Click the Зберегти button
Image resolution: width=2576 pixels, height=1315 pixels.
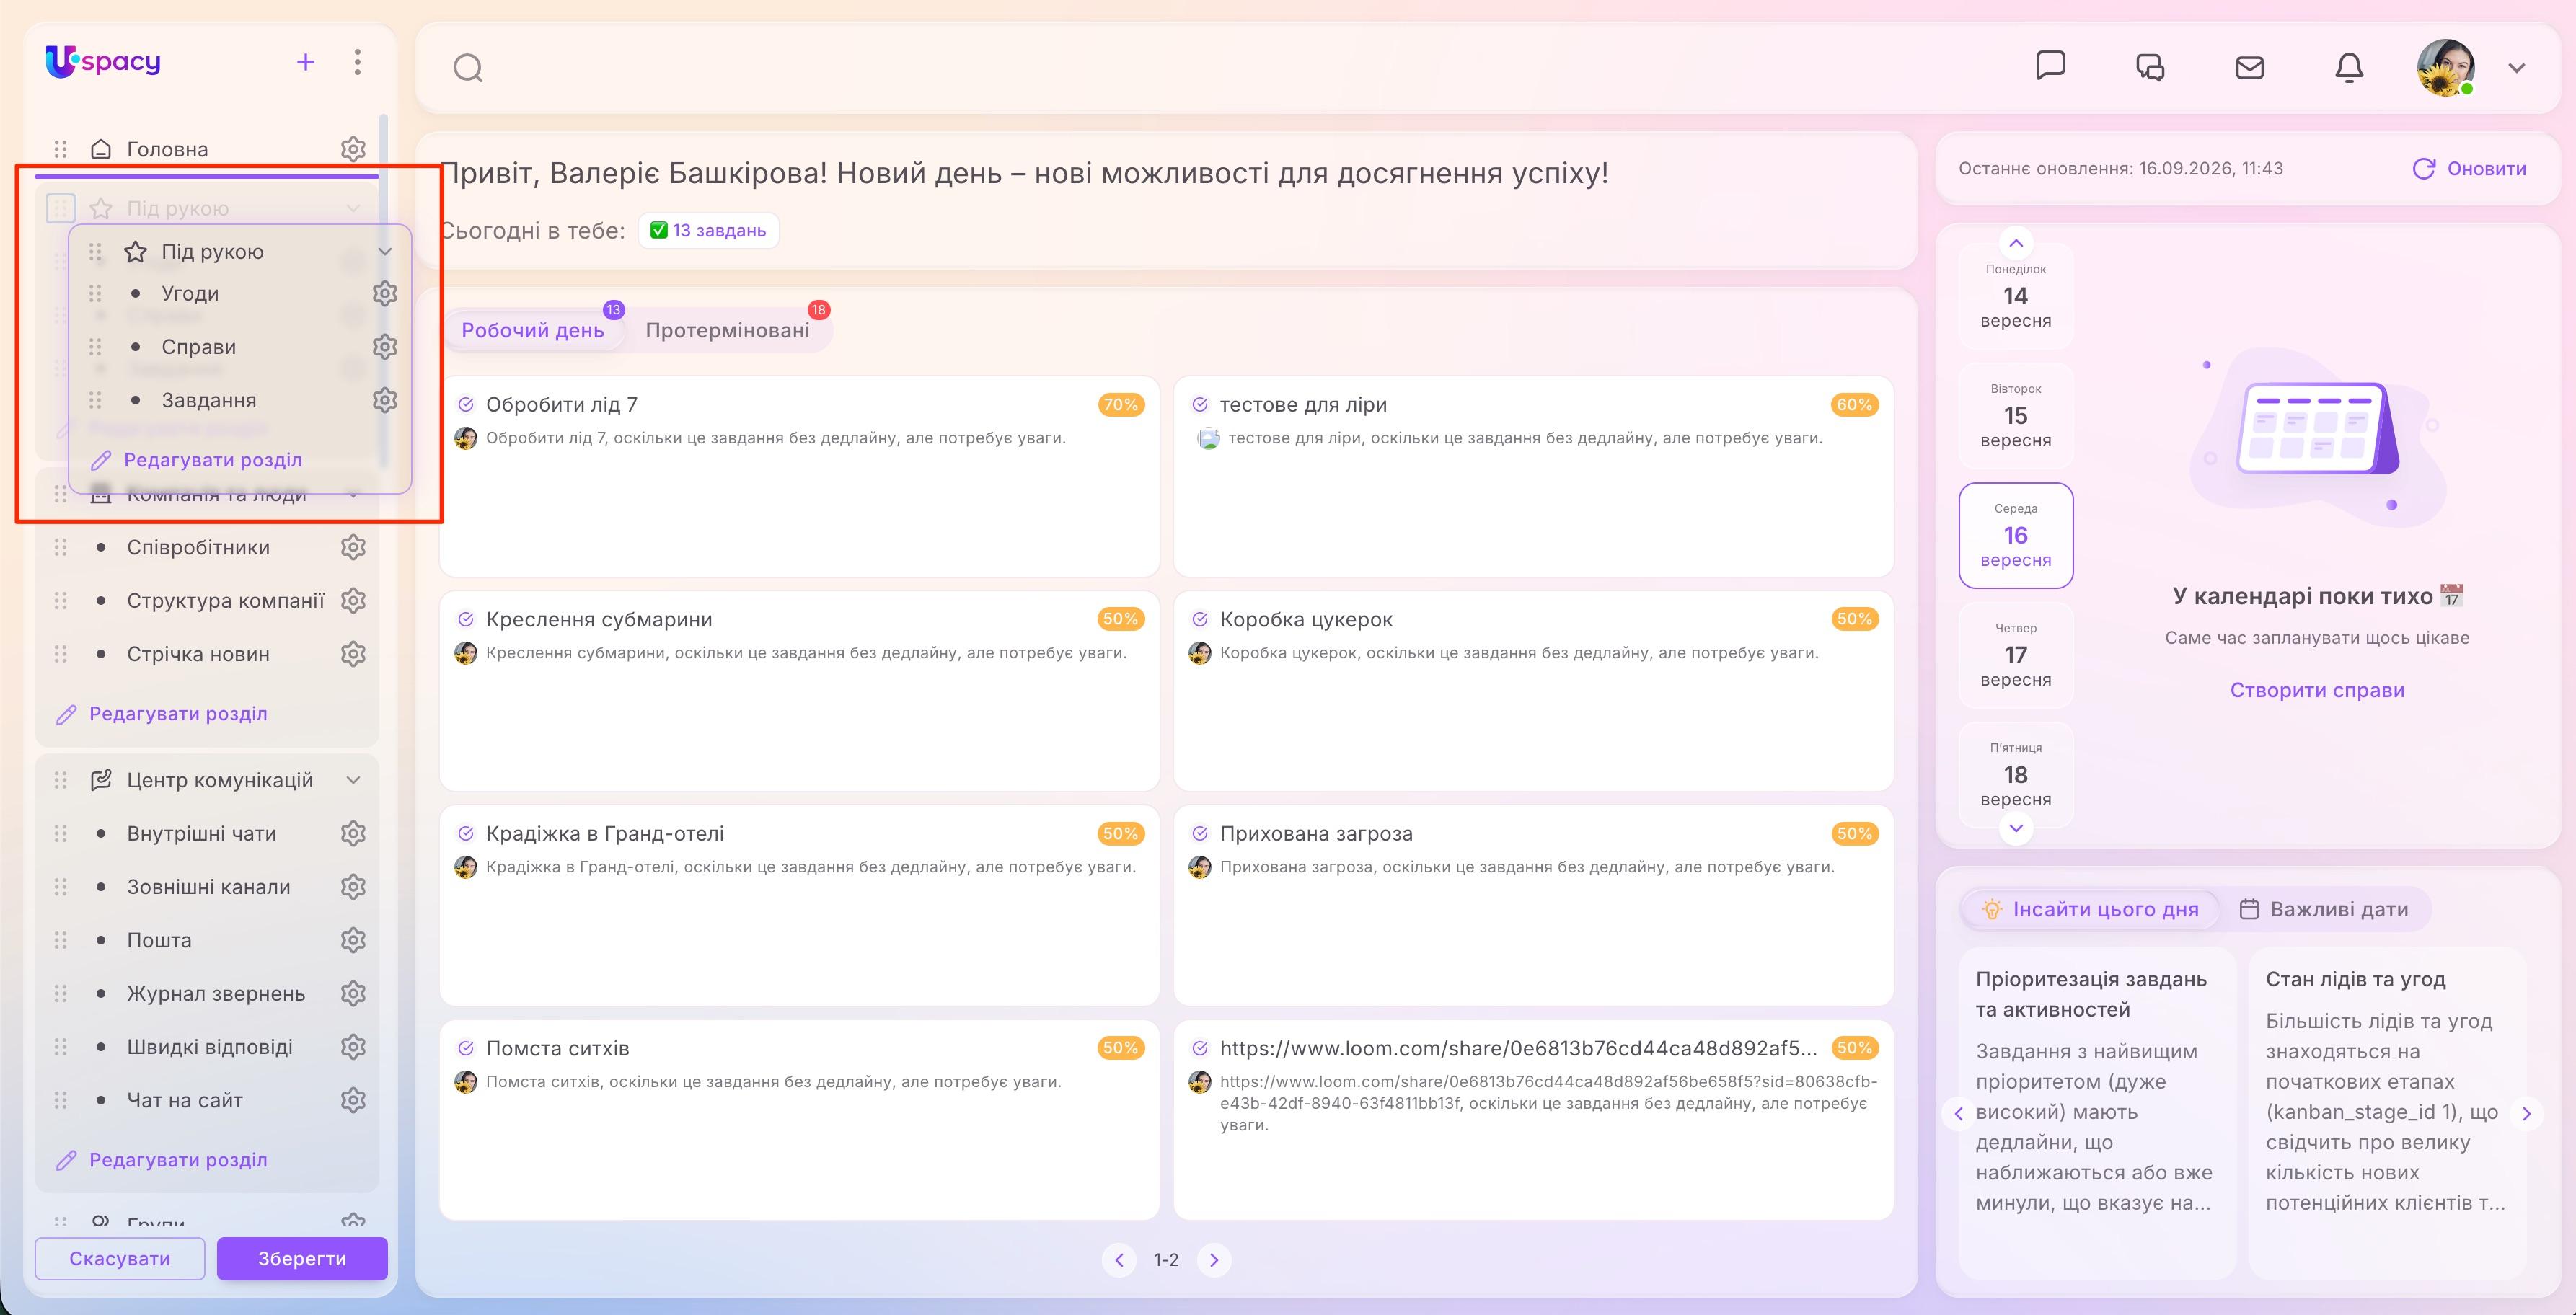click(302, 1258)
